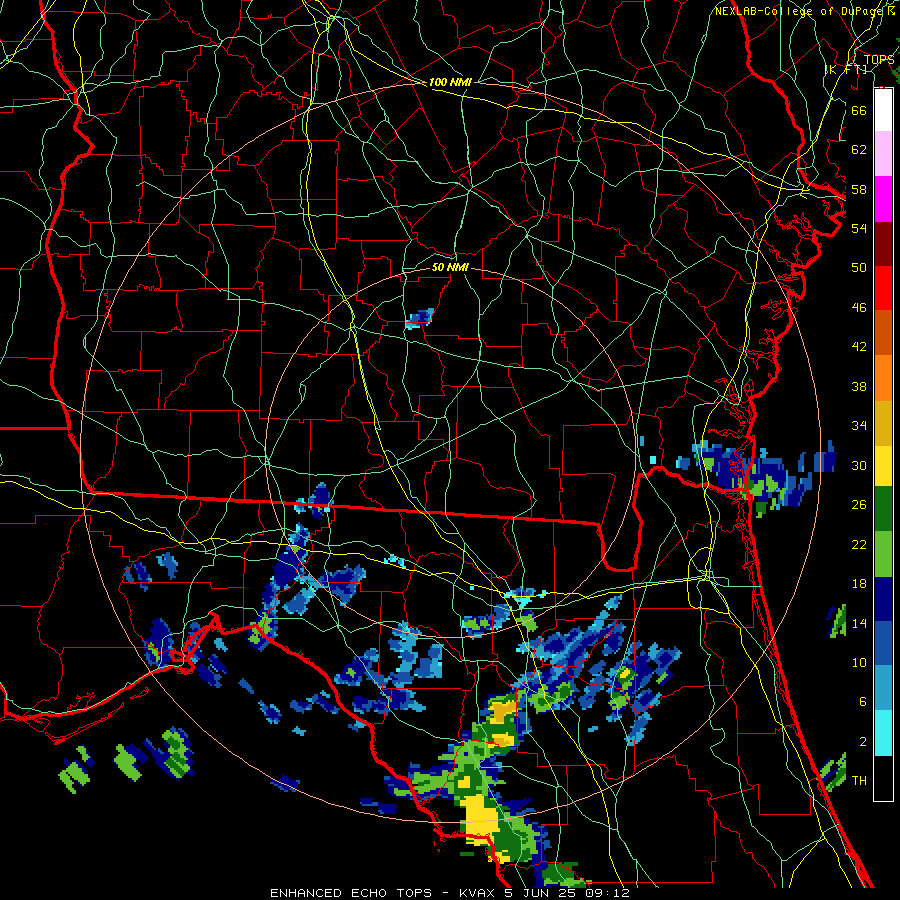Click the dark green swatch near 26
Screen dimensions: 900x900
click(x=883, y=509)
